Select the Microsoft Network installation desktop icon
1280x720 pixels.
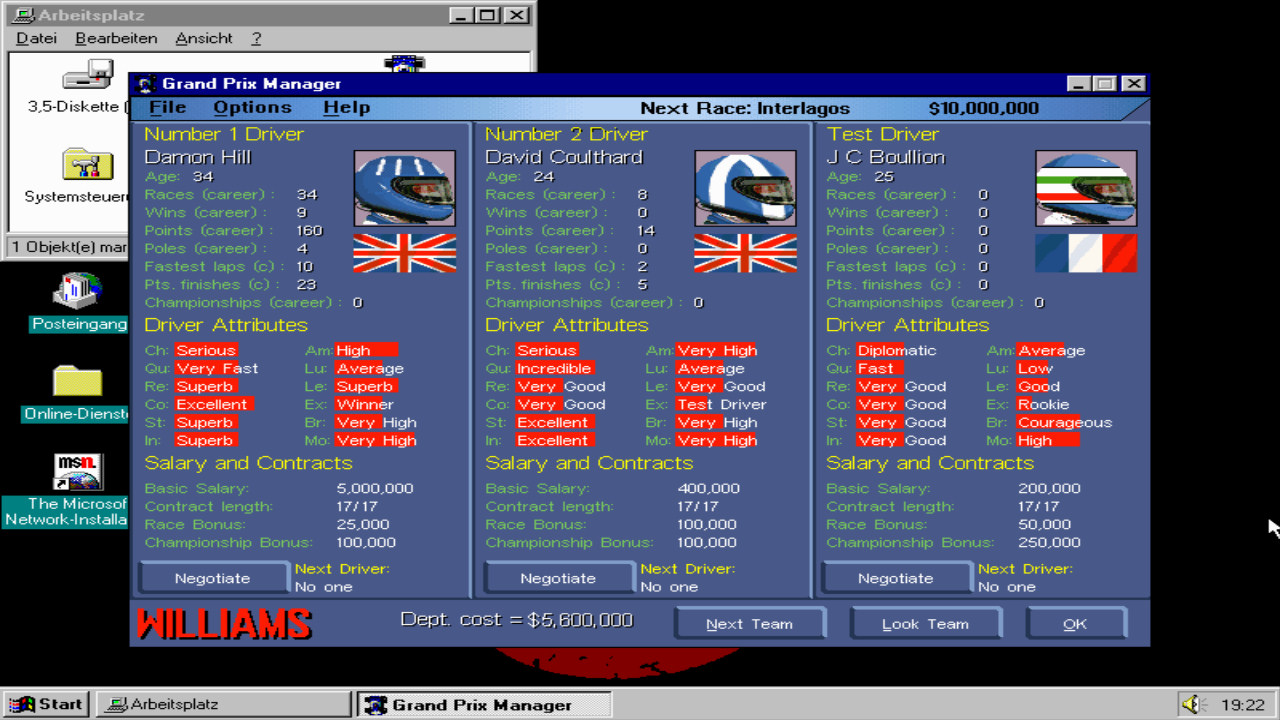click(x=78, y=472)
